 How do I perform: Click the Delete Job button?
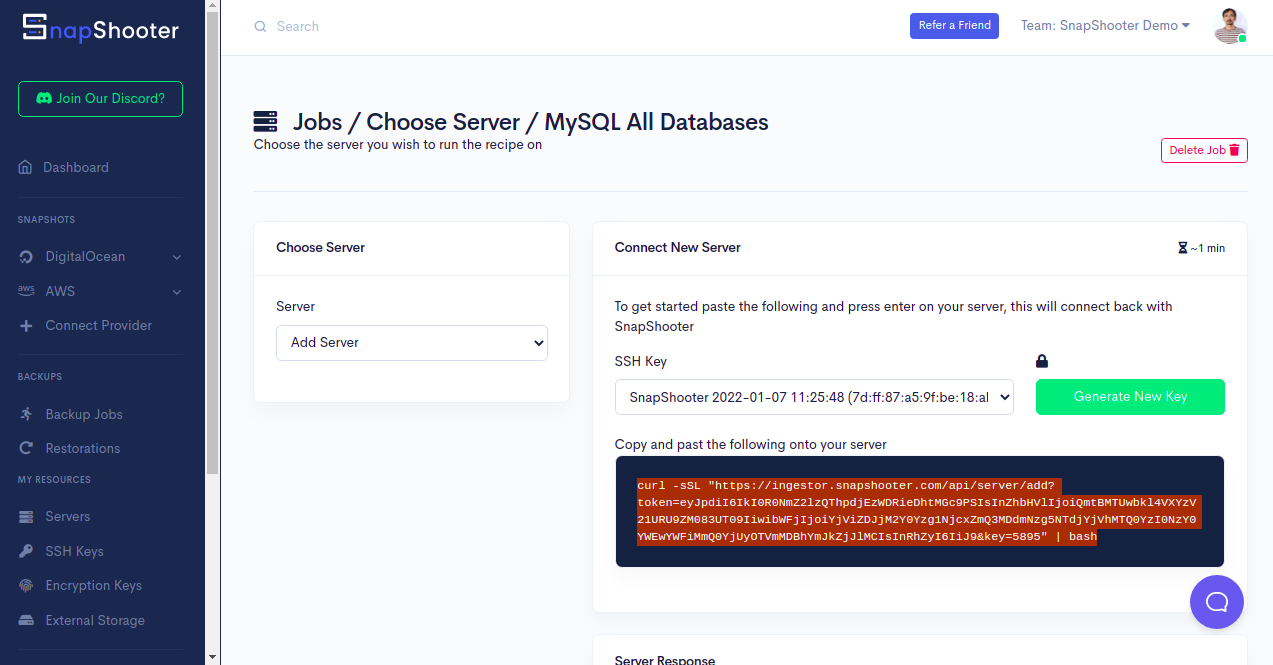coord(1204,150)
